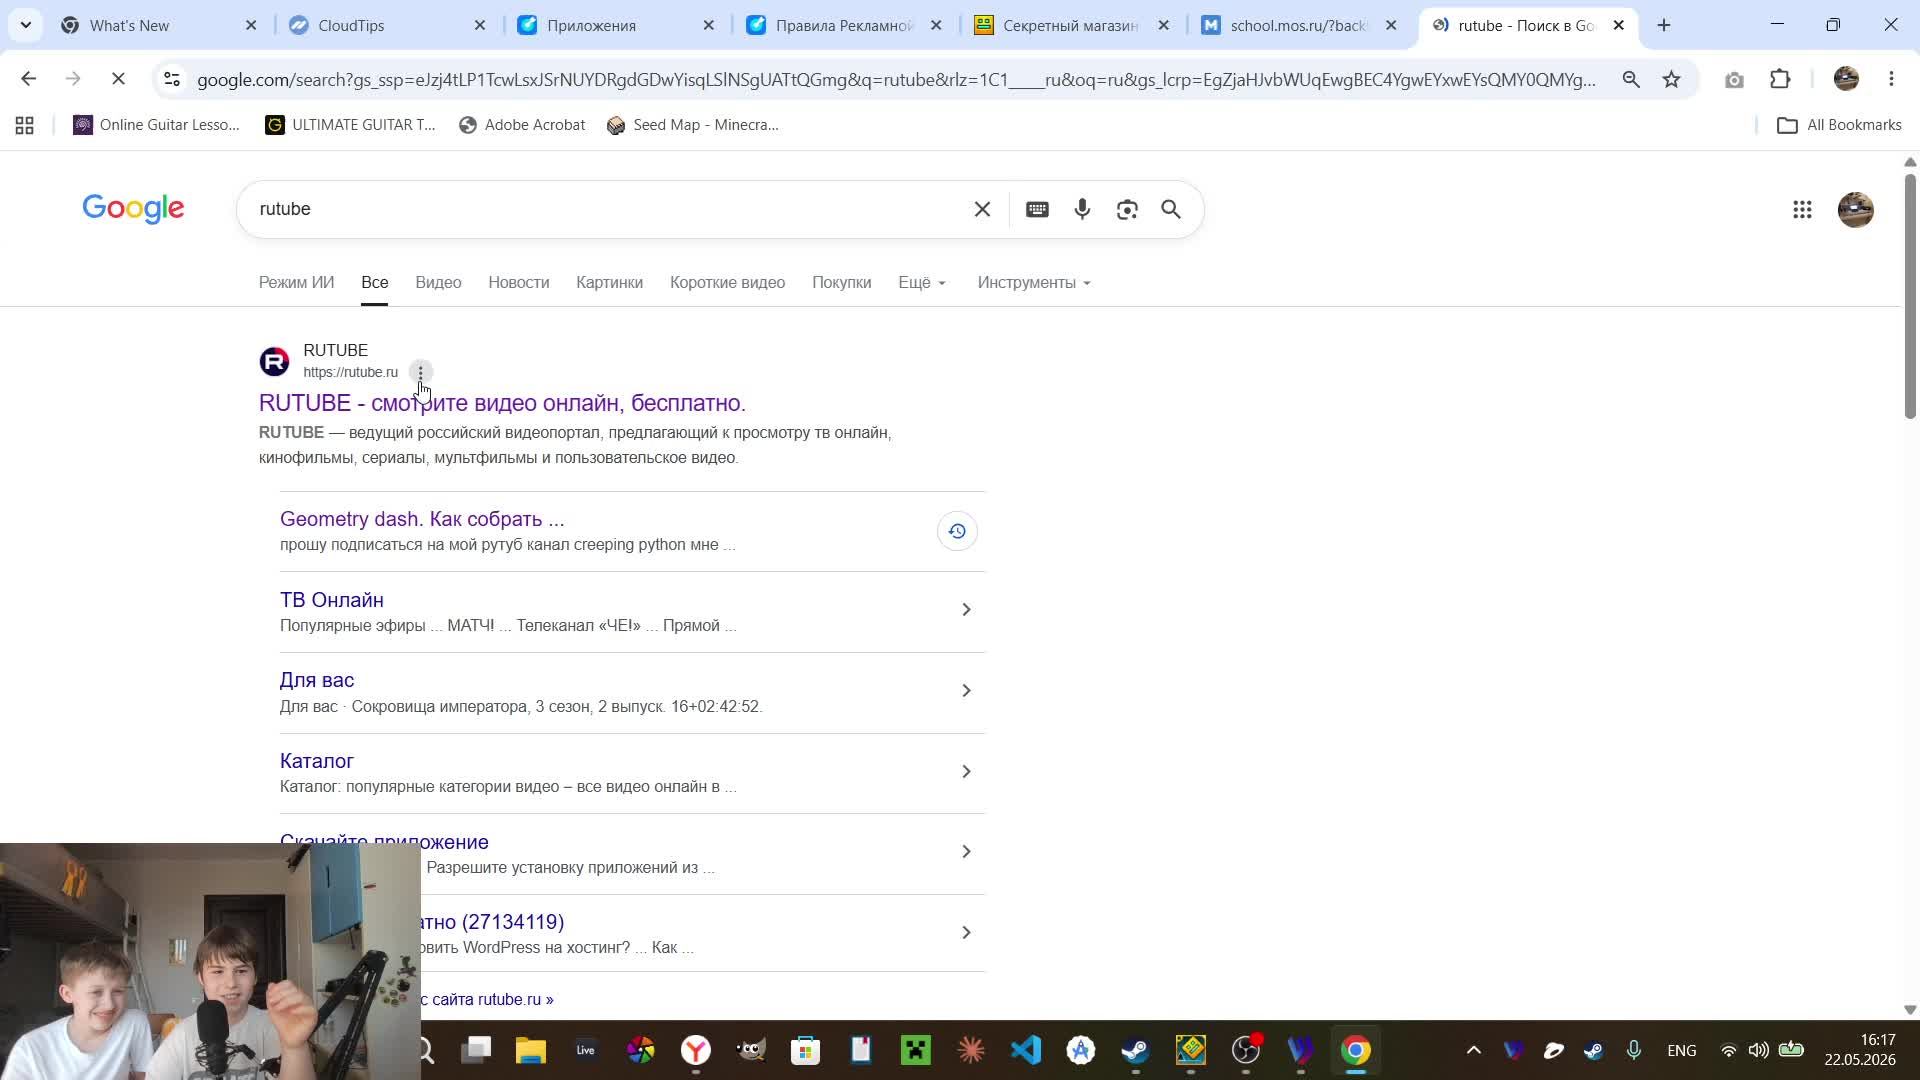Open Chrome profile avatar in toolbar

pos(1846,79)
